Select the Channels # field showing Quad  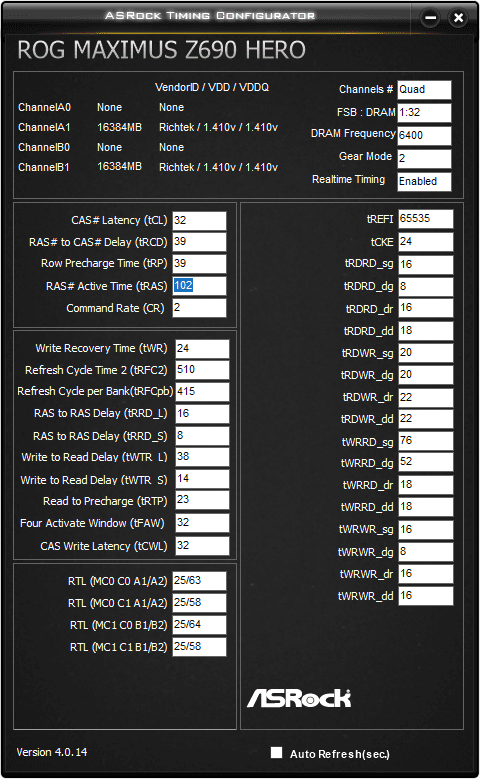pyautogui.click(x=424, y=90)
